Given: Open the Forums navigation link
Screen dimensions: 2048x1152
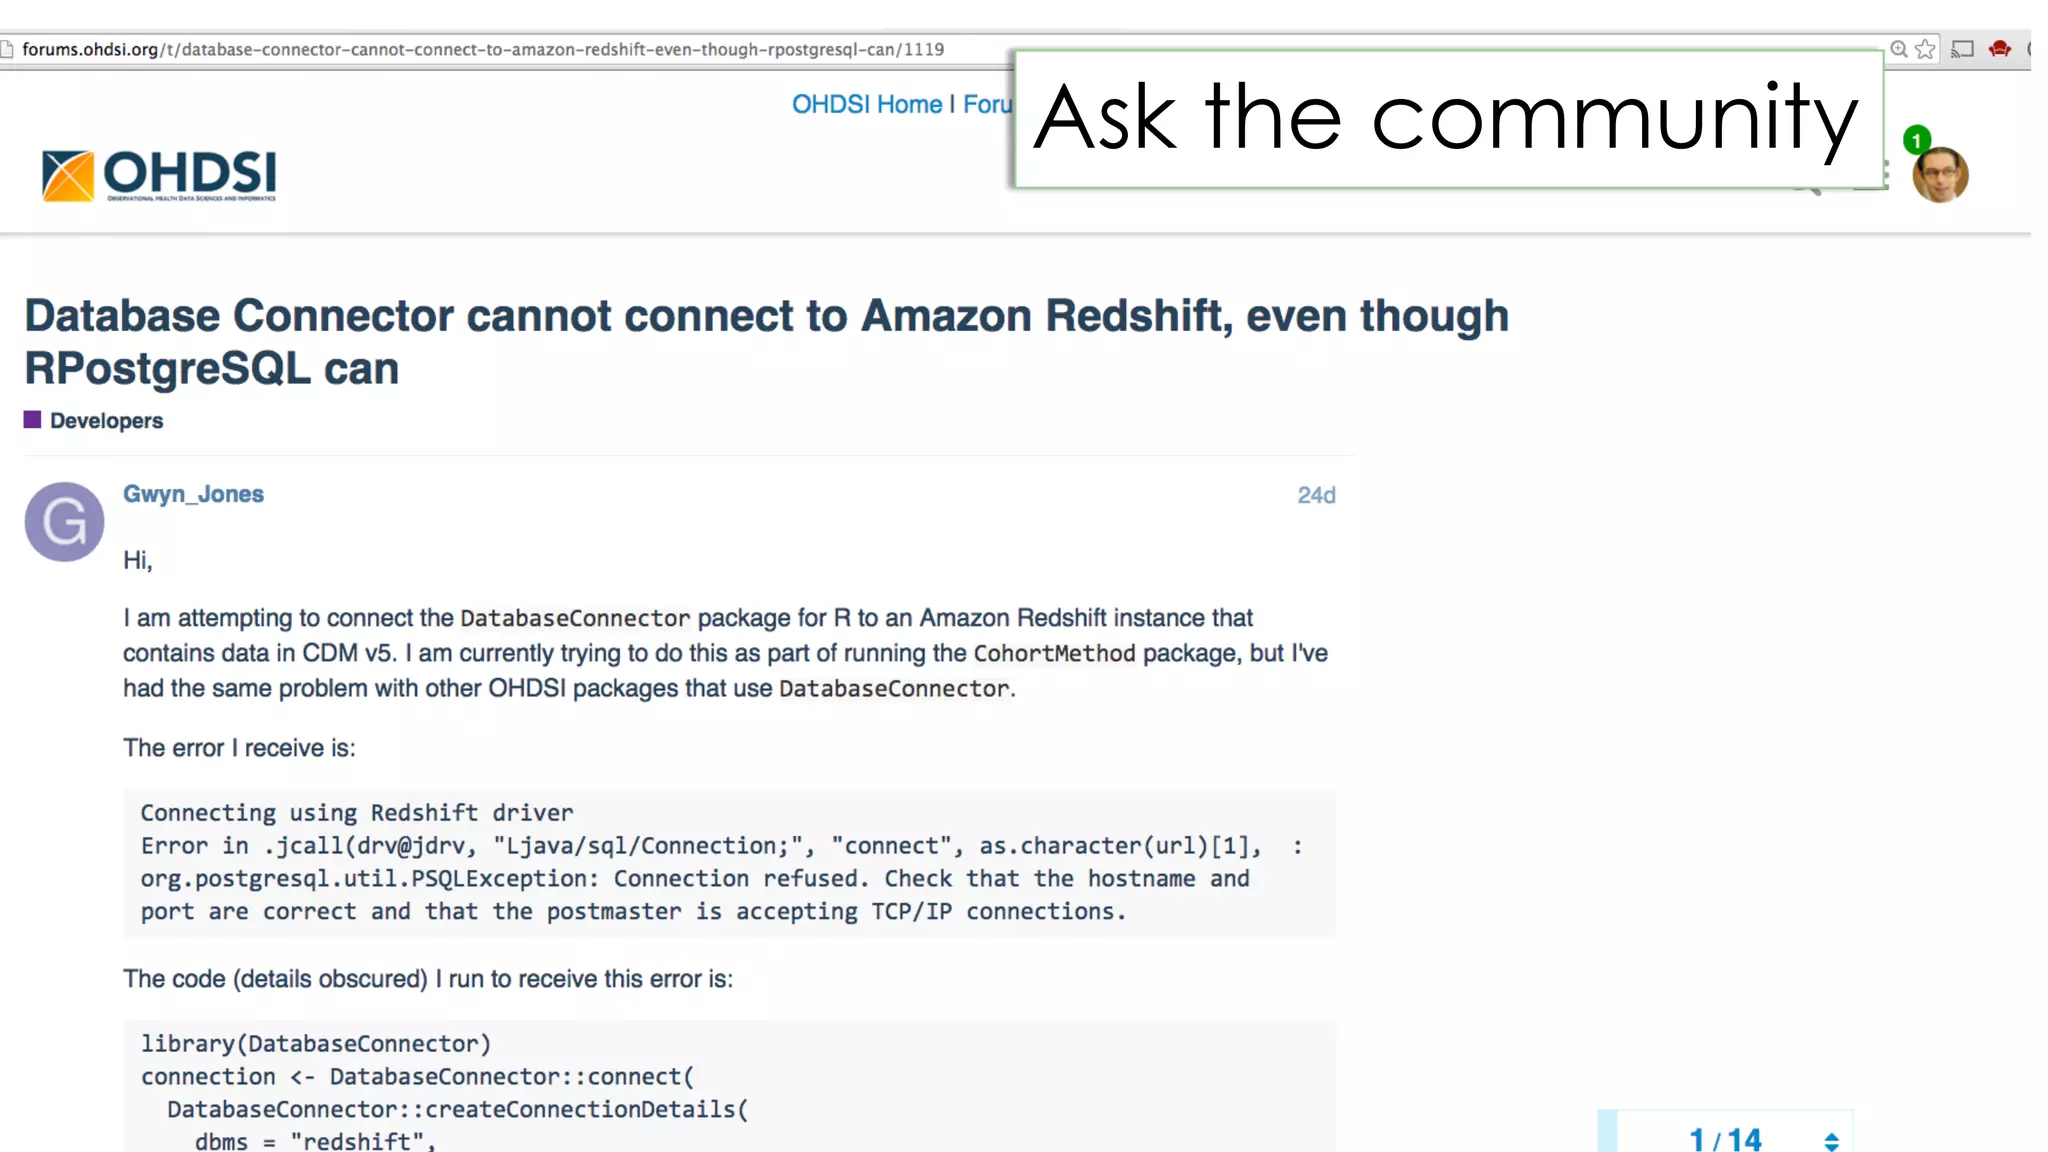Looking at the screenshot, I should pyautogui.click(x=987, y=104).
